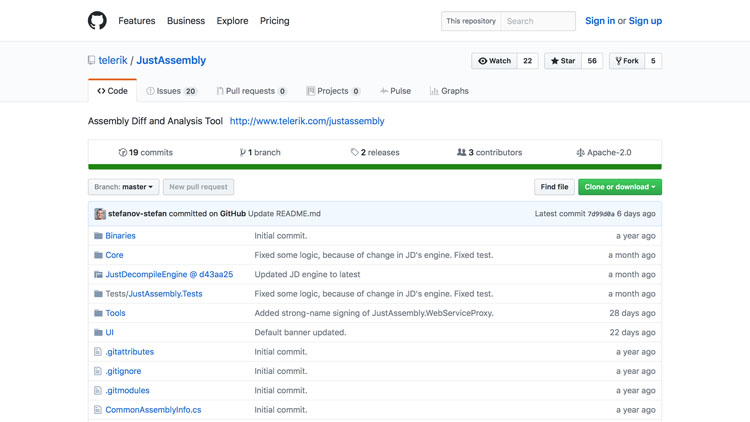Click the New pull request button
The width and height of the screenshot is (750, 422).
pyautogui.click(x=199, y=187)
